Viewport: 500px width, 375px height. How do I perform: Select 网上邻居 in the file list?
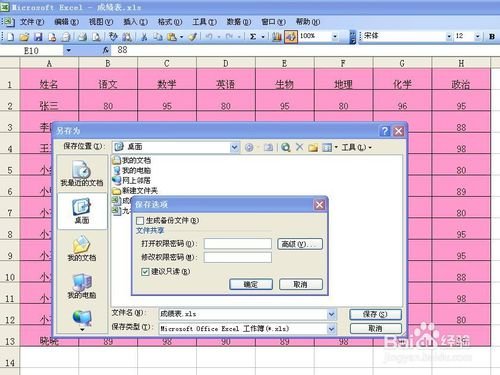pos(131,181)
